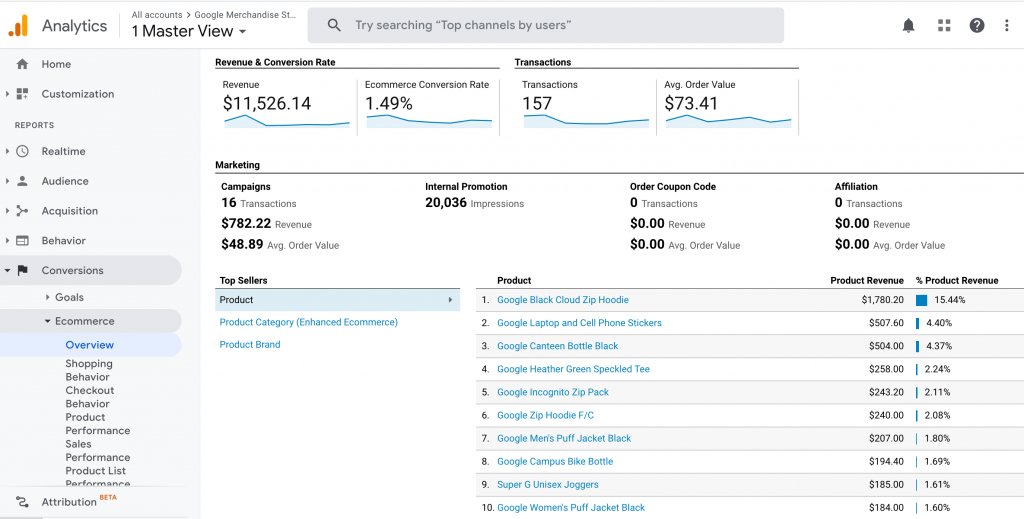Image resolution: width=1024 pixels, height=519 pixels.
Task: Click the Avg. Order Value sparkline
Action: [x=728, y=121]
